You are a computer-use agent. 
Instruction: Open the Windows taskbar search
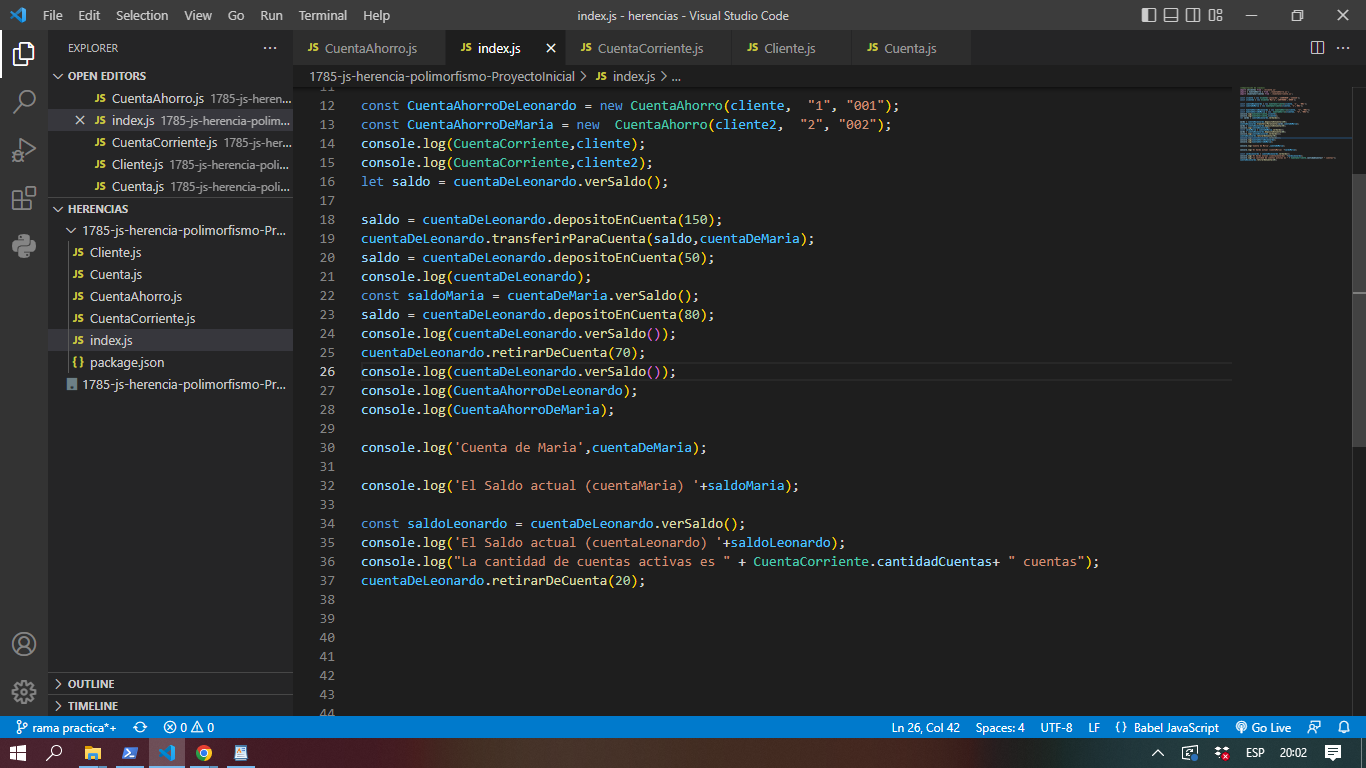tap(55, 753)
